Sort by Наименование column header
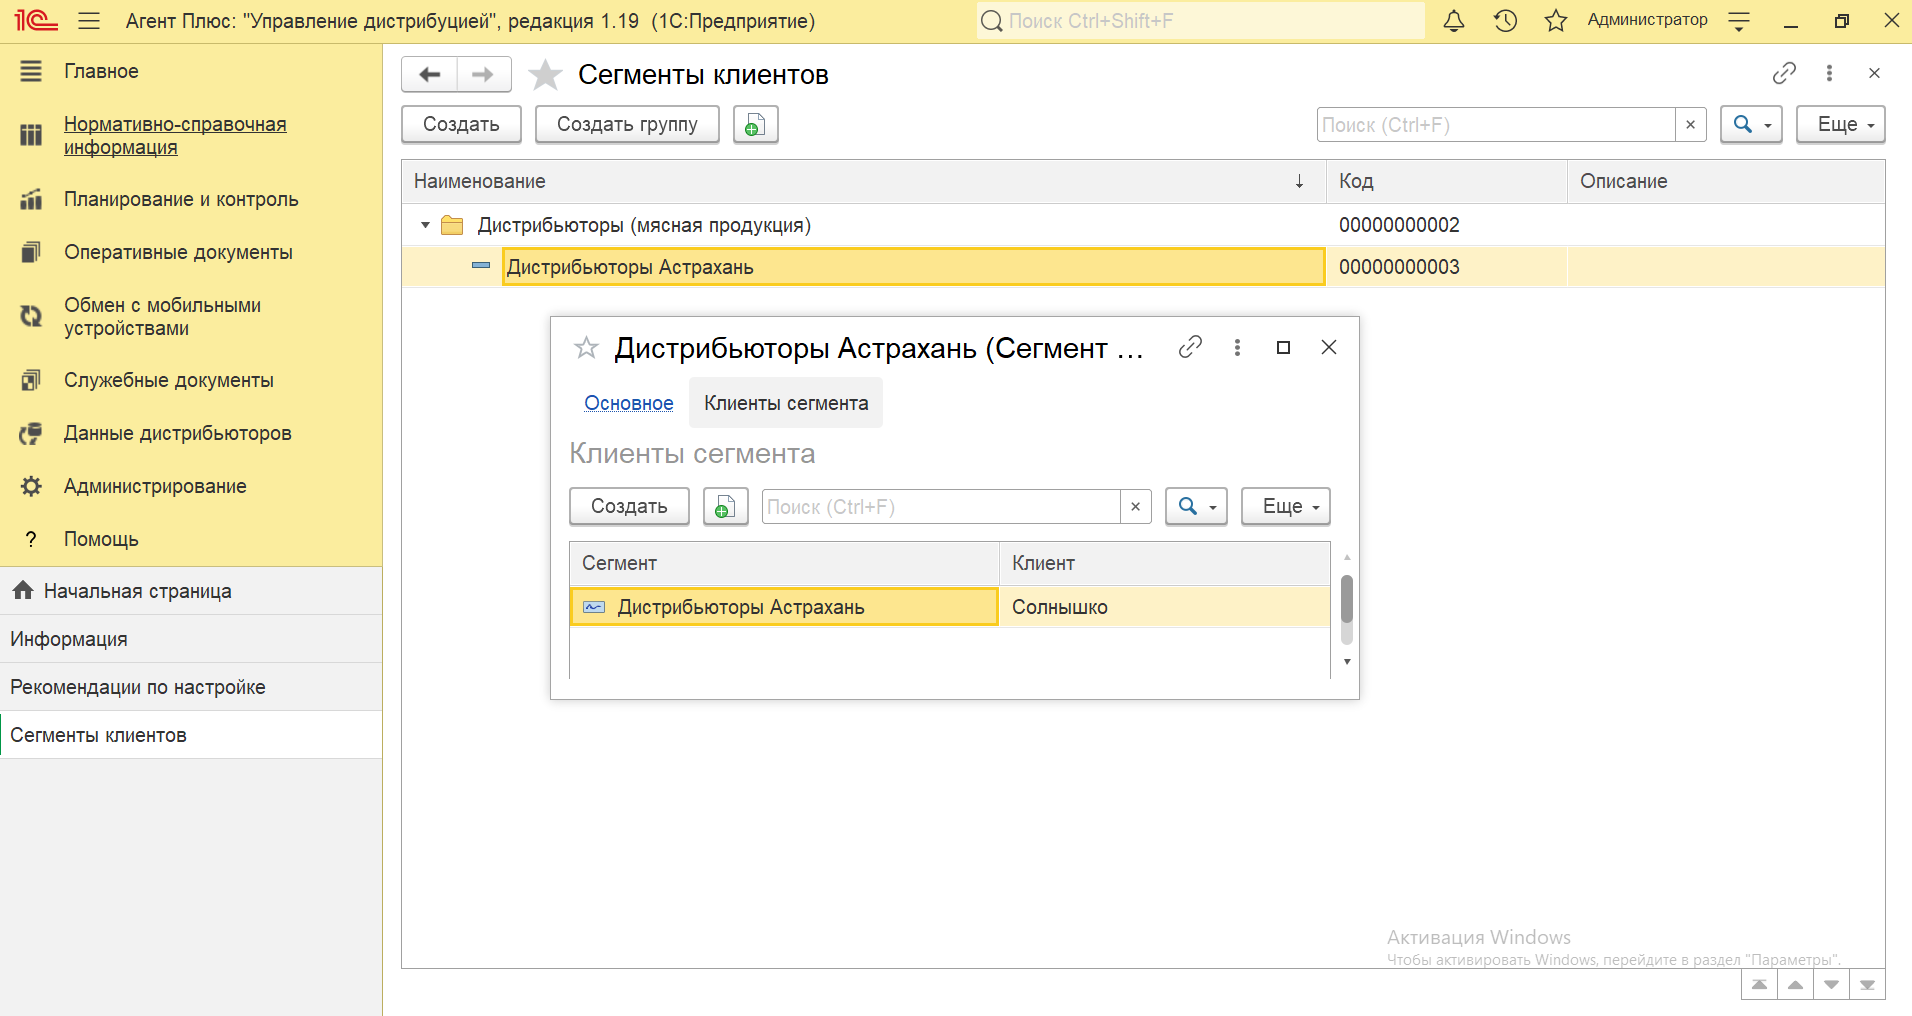The width and height of the screenshot is (1912, 1016). click(x=863, y=181)
